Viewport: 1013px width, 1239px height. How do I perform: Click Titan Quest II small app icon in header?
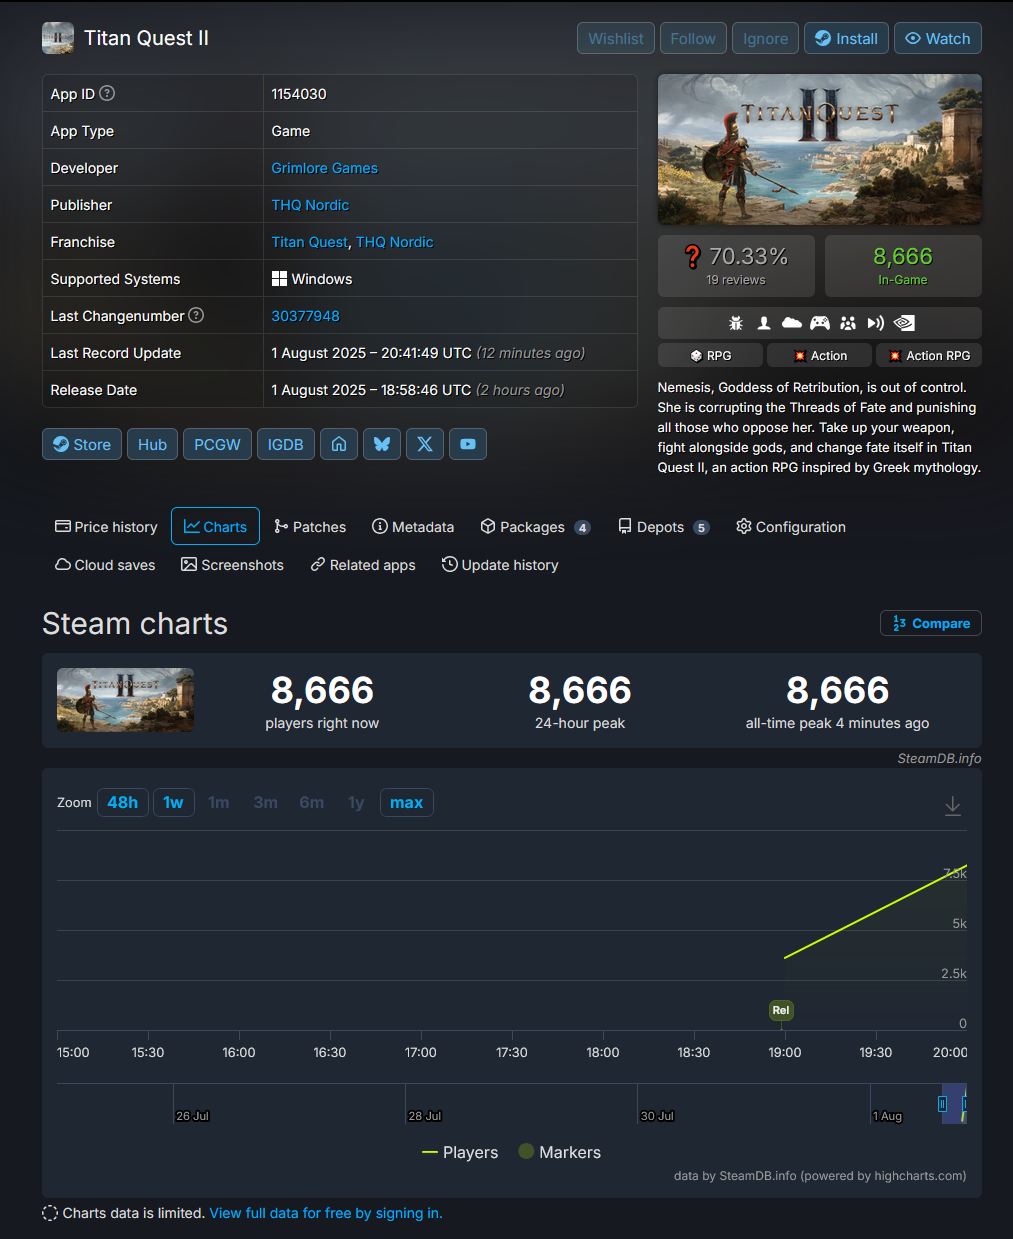point(58,38)
